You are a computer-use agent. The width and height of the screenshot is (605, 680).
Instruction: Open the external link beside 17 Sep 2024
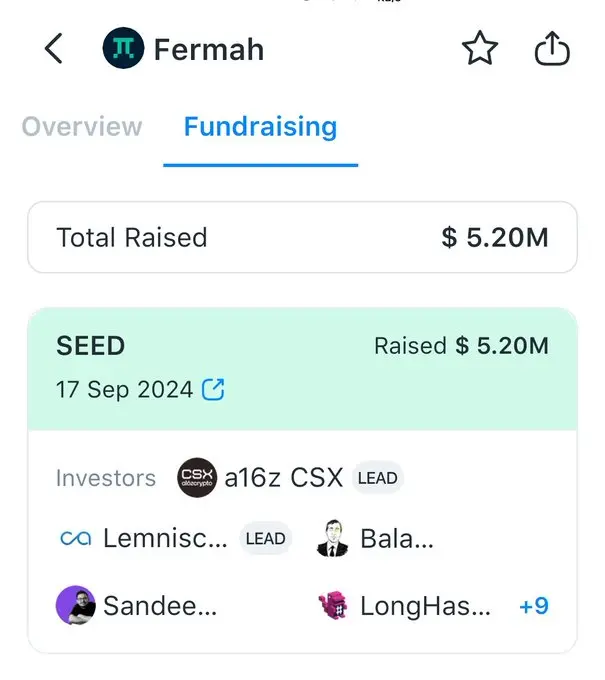[213, 390]
